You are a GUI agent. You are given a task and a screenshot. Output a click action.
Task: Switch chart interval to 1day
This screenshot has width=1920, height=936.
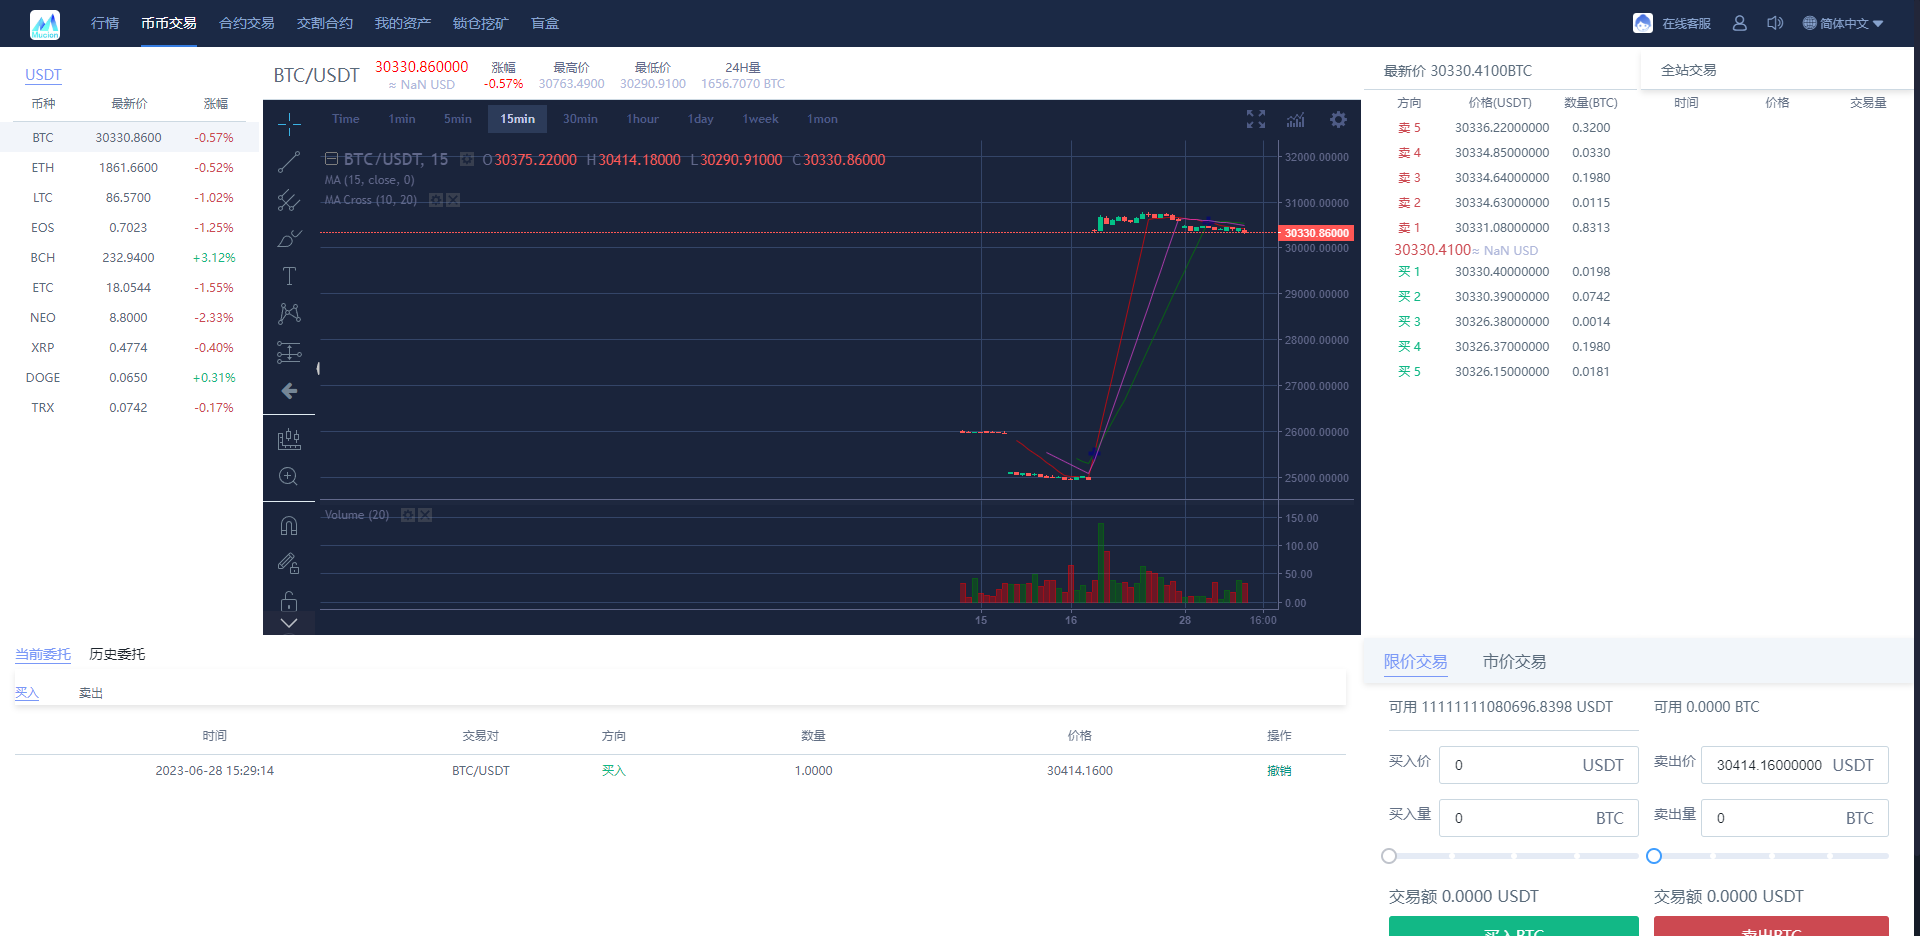[x=701, y=119]
